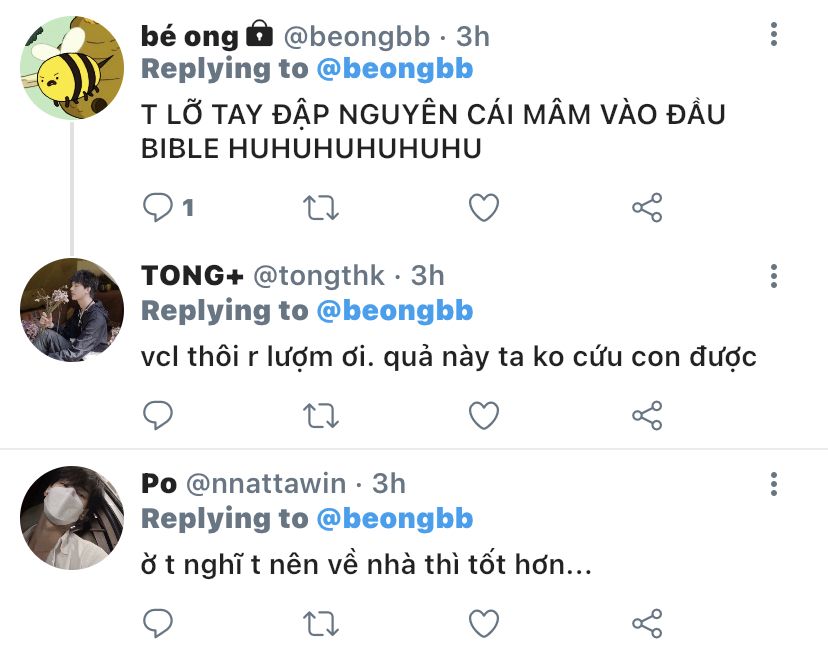The height and width of the screenshot is (652, 828).
Task: Share Po's tweet
Action: click(647, 622)
